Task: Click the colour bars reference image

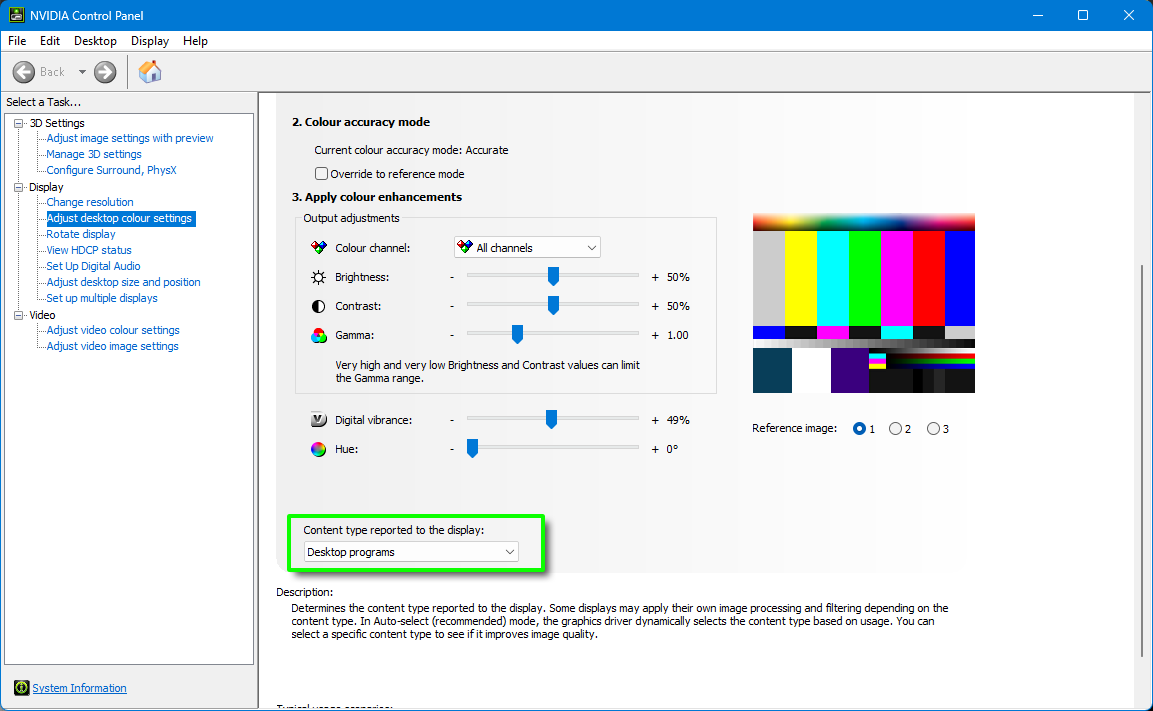Action: pyautogui.click(x=863, y=303)
